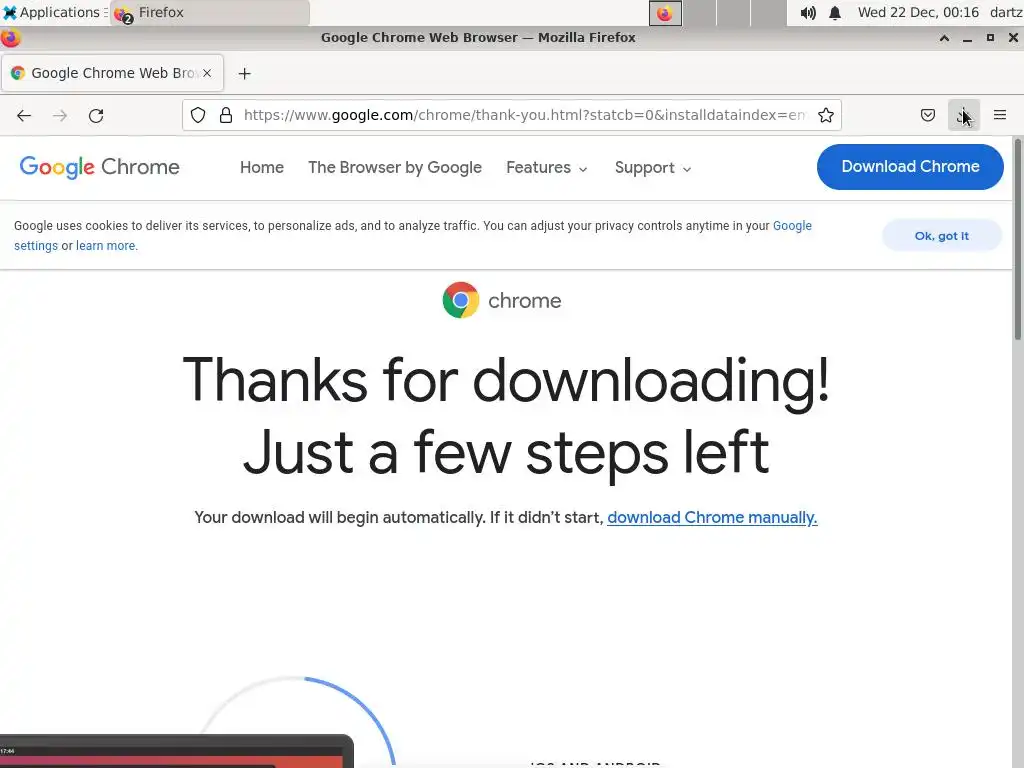The width and height of the screenshot is (1024, 768).
Task: Click the date and time clock
Action: pyautogui.click(x=918, y=12)
